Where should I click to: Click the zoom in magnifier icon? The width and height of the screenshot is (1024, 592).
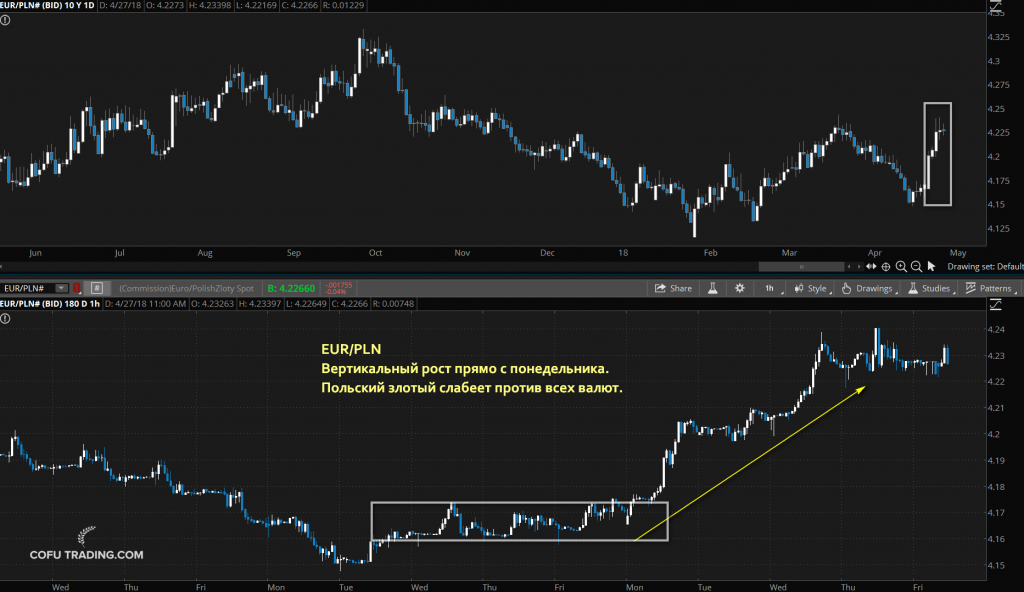[901, 267]
